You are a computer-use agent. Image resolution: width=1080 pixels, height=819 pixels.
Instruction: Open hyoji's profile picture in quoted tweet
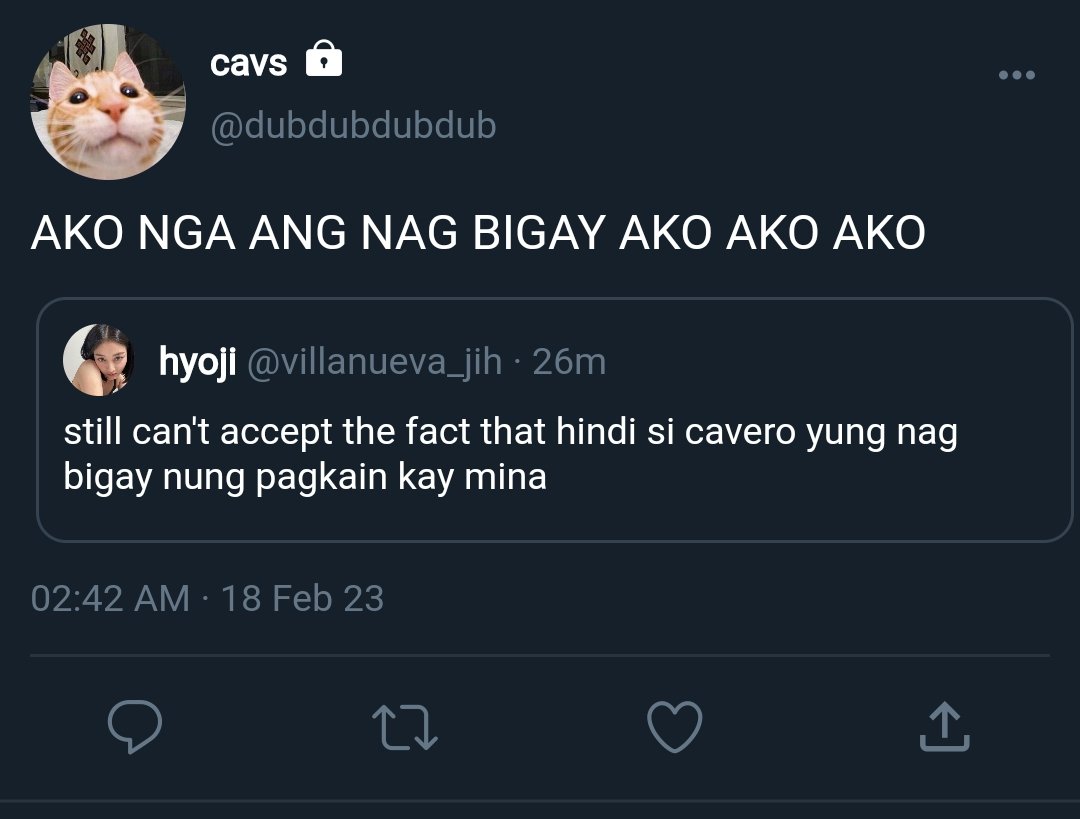pos(99,360)
